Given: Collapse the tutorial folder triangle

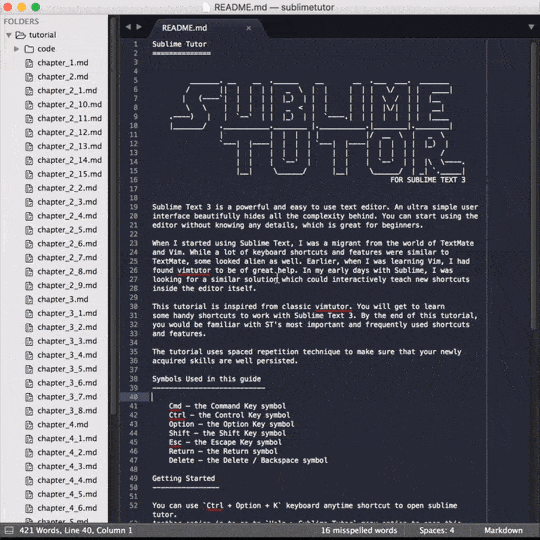Looking at the screenshot, I should 9,35.
